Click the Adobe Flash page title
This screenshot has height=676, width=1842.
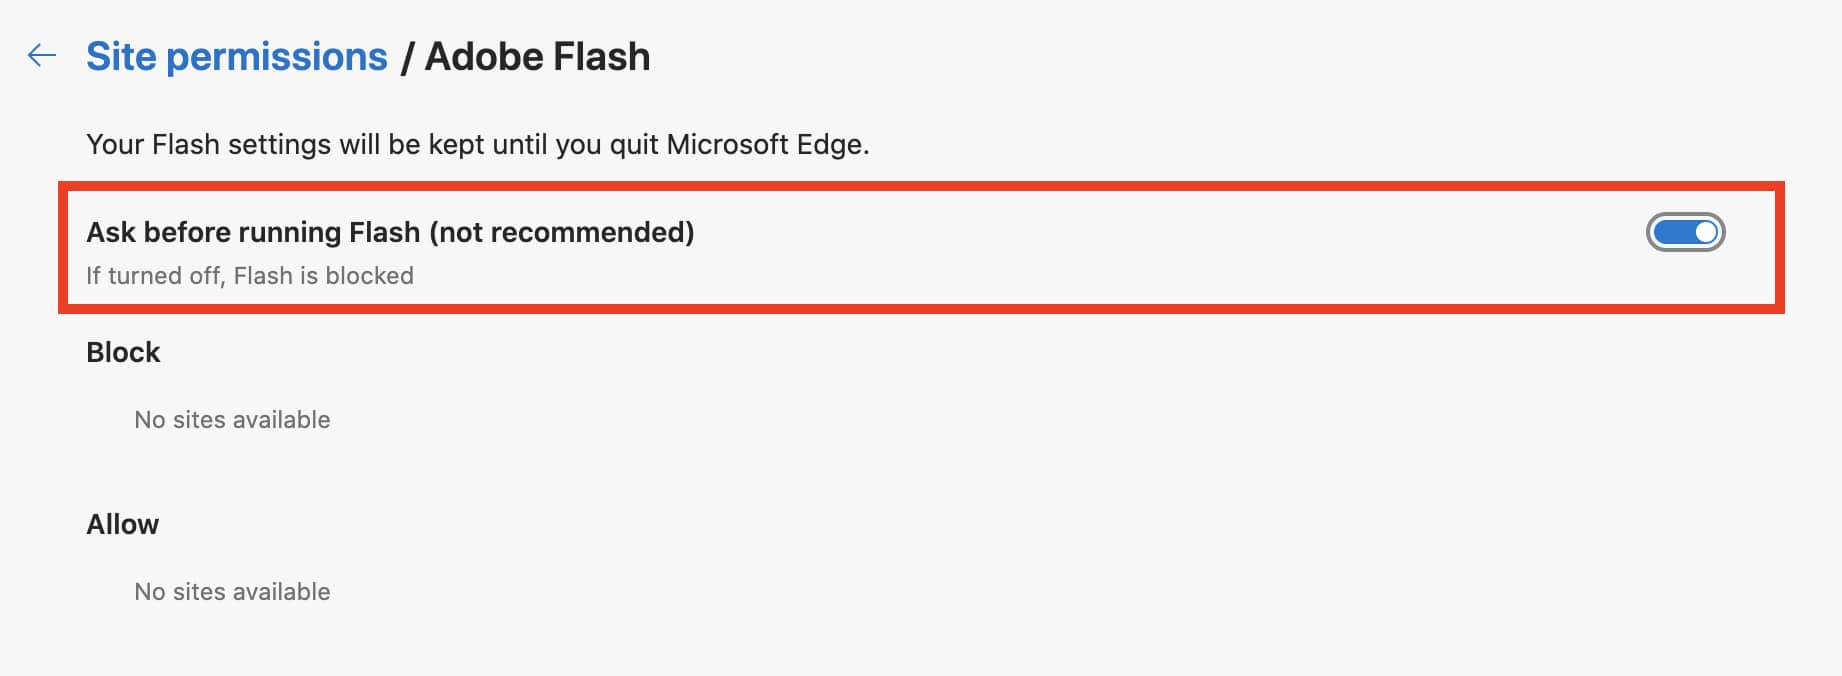pyautogui.click(x=537, y=57)
